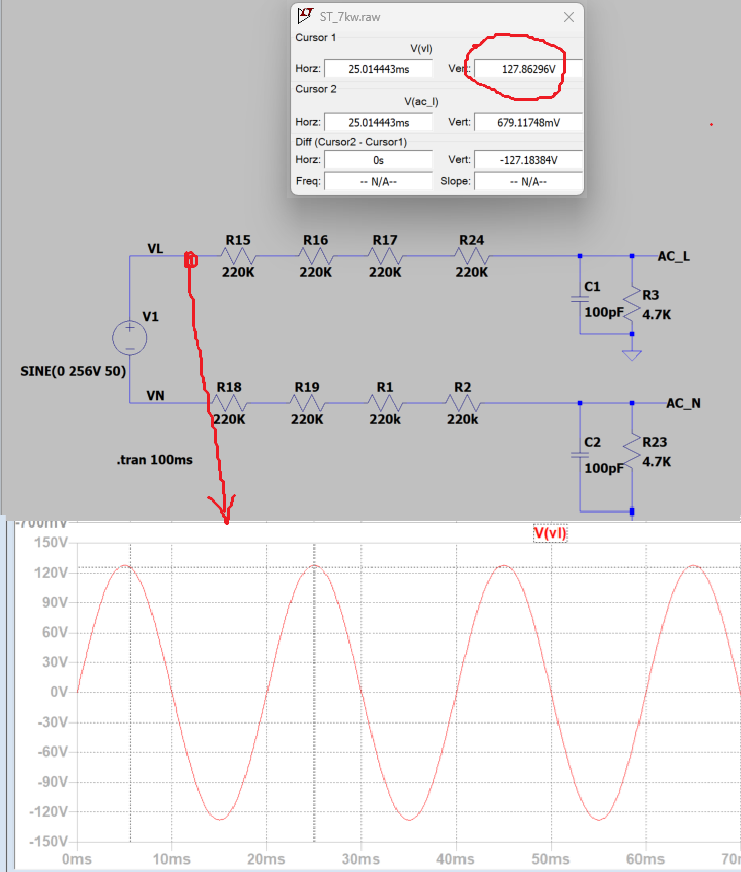Click the 20ms horizontal axis label

click(x=266, y=859)
